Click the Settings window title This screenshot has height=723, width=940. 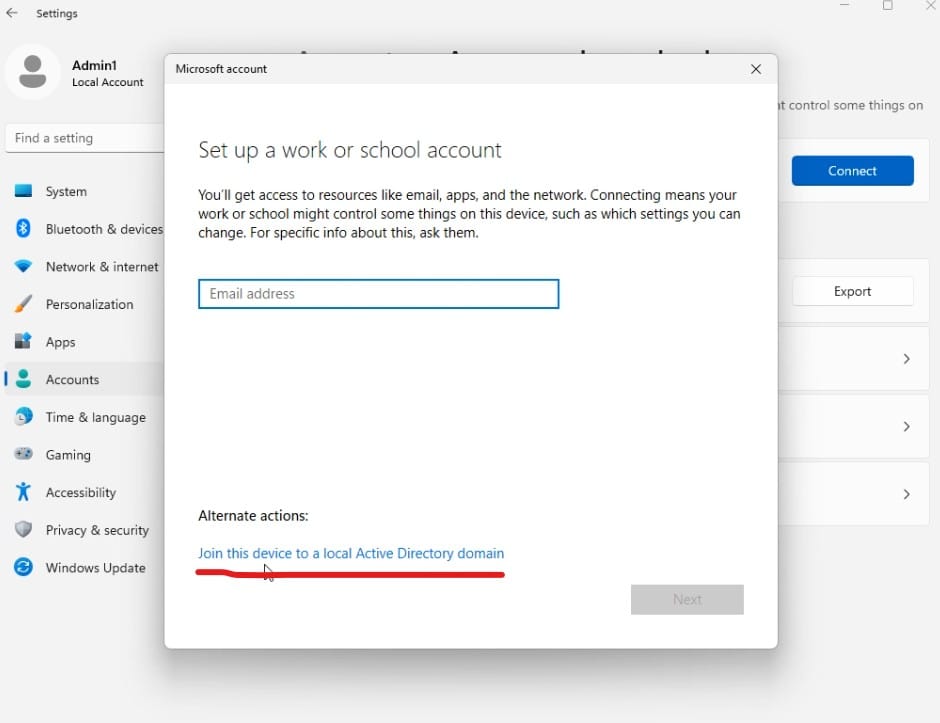coord(57,13)
